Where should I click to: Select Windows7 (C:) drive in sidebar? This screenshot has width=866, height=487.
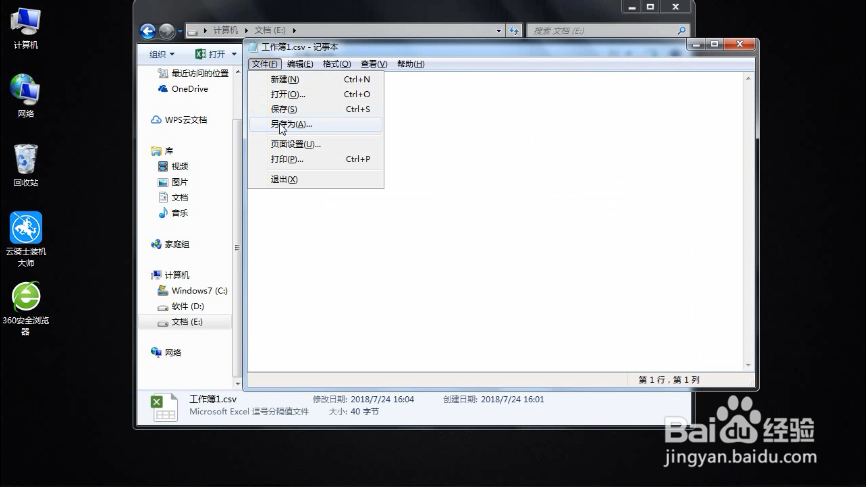(x=192, y=290)
